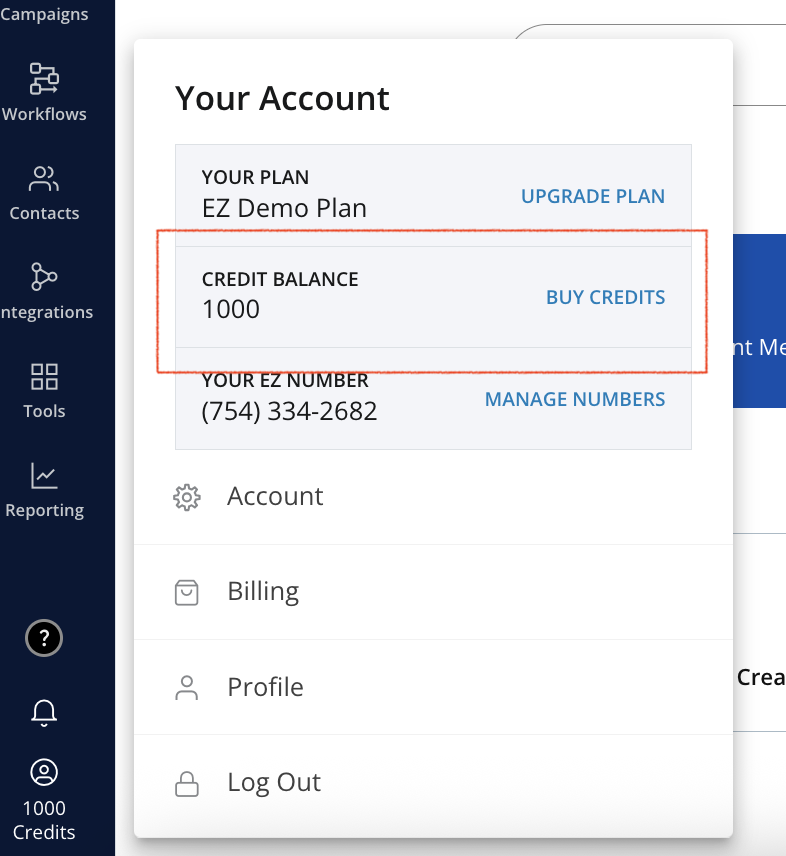The width and height of the screenshot is (786, 856).
Task: Click the BUY CREDITS link
Action: (x=605, y=298)
